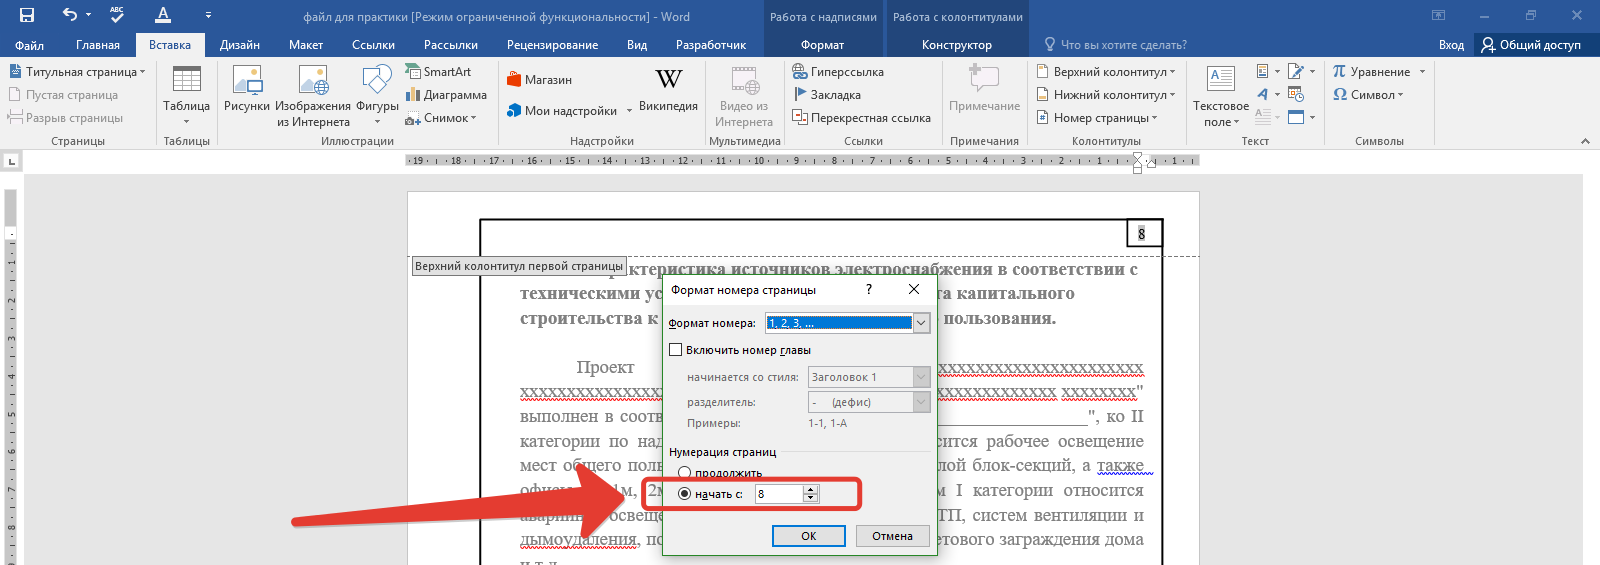This screenshot has width=1600, height=565.
Task: Click the начать с number input field
Action: [x=779, y=494]
